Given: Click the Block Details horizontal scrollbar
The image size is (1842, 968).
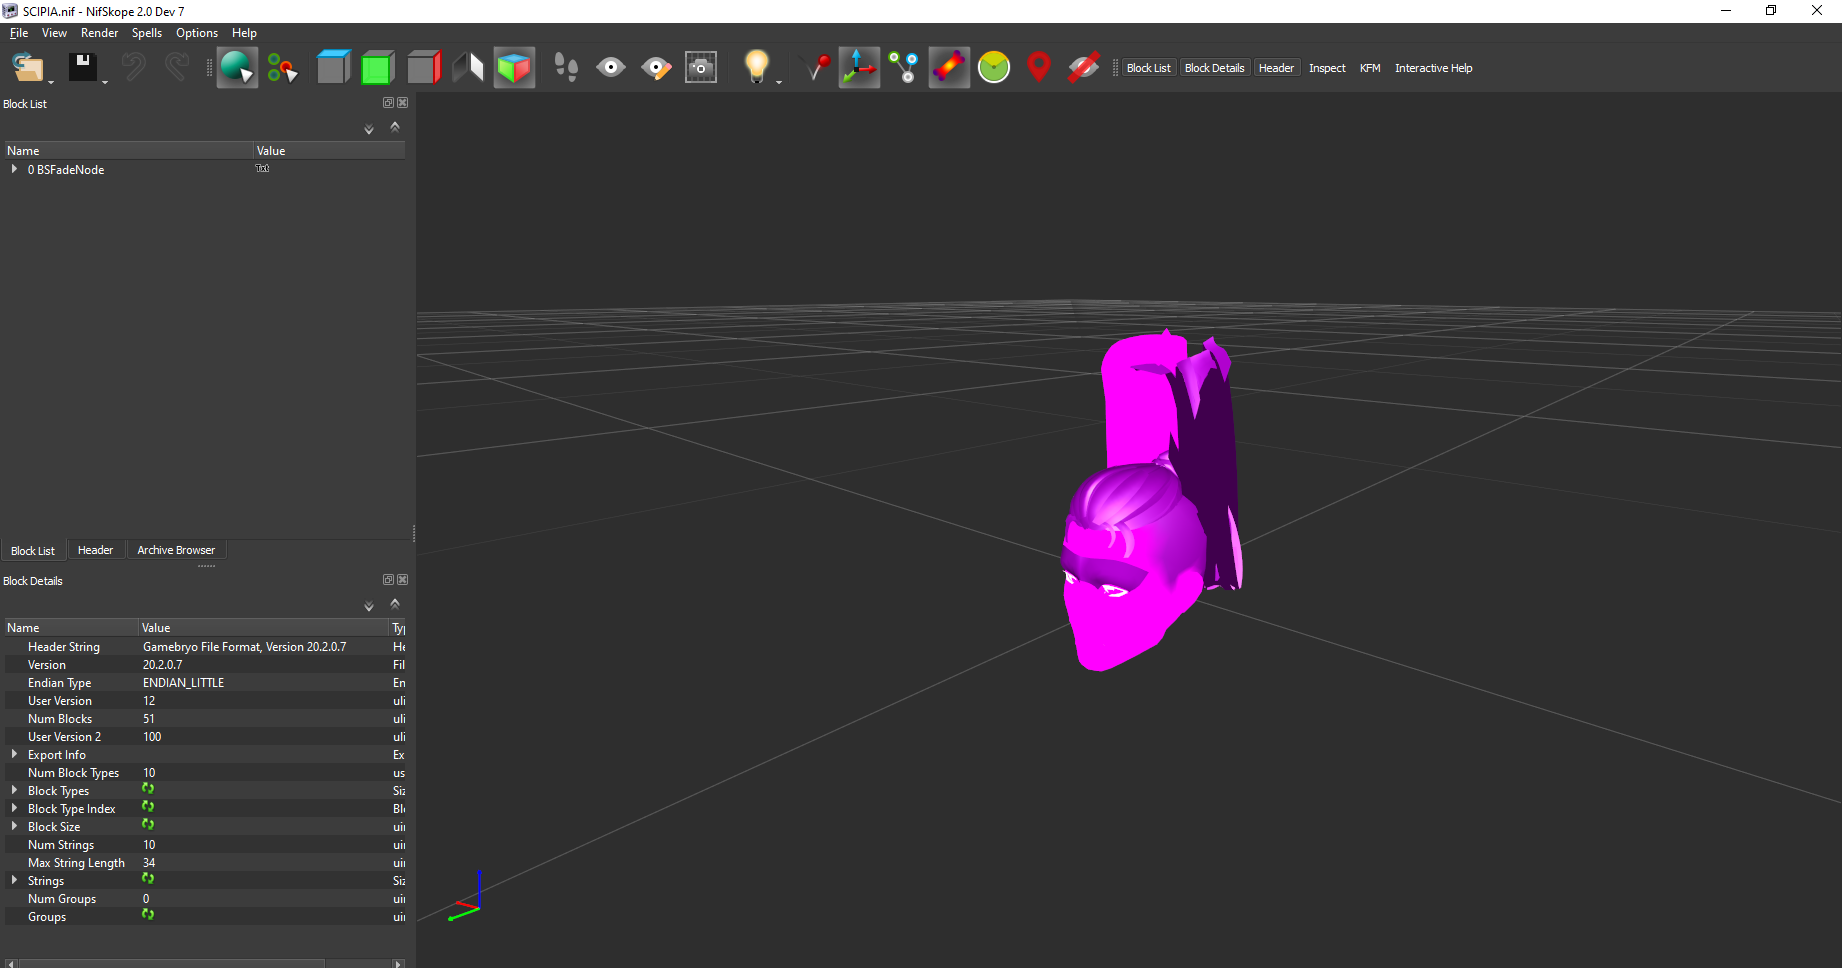Looking at the screenshot, I should [172, 963].
